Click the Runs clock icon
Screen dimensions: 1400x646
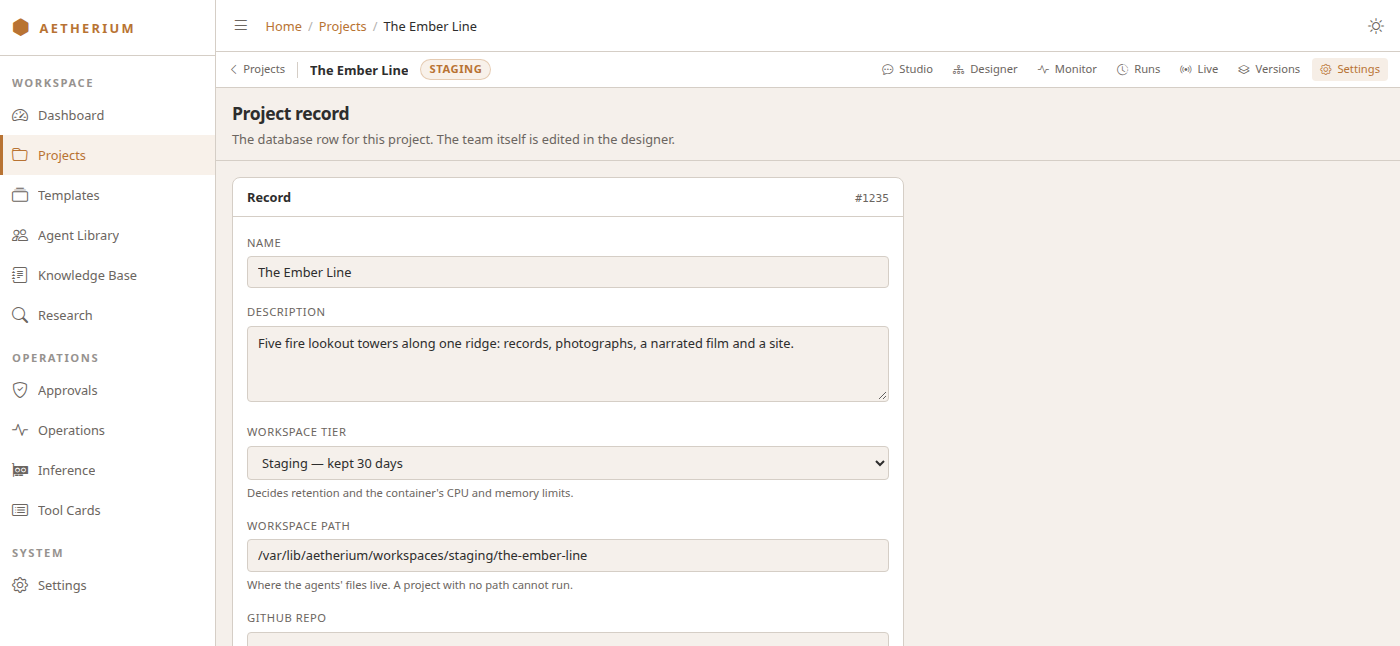[1123, 70]
